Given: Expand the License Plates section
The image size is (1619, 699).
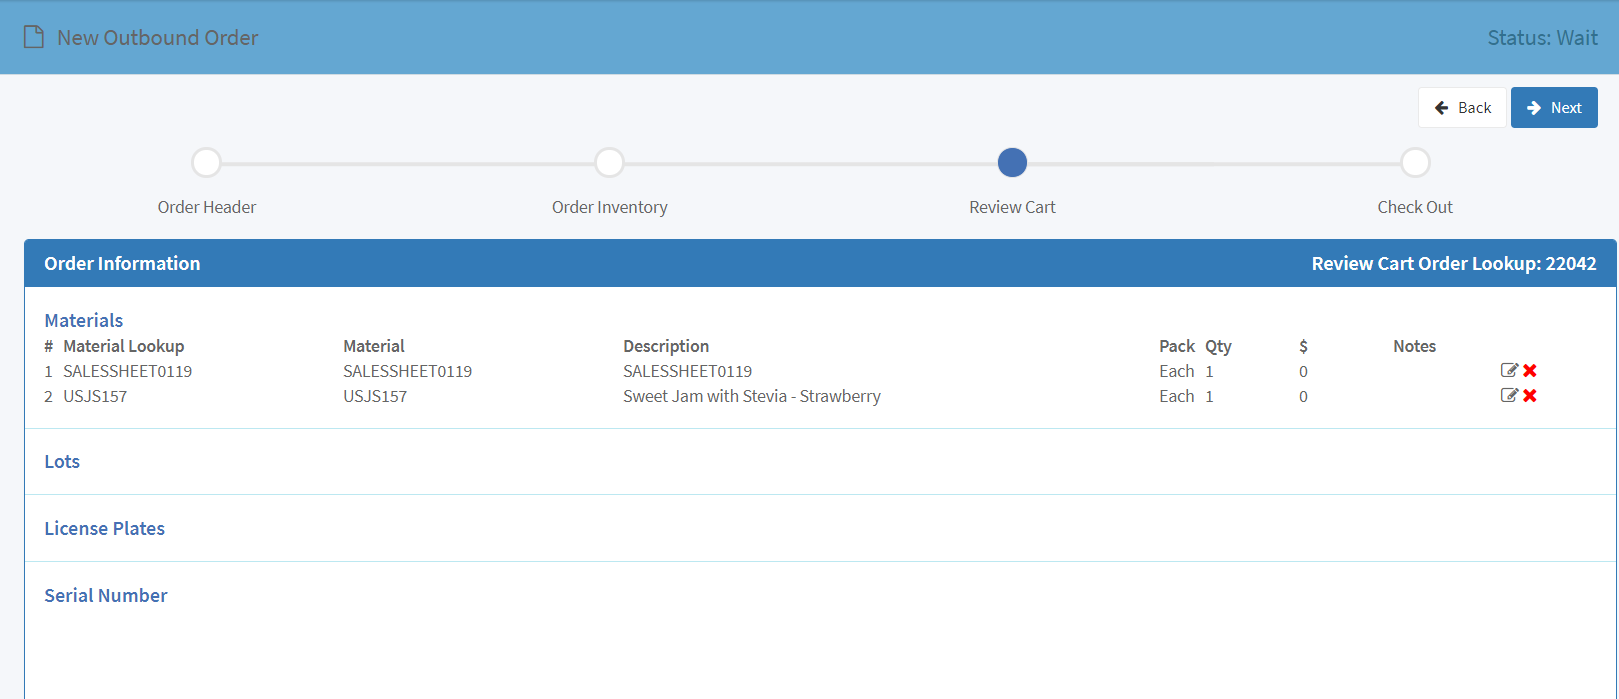Looking at the screenshot, I should 104,528.
